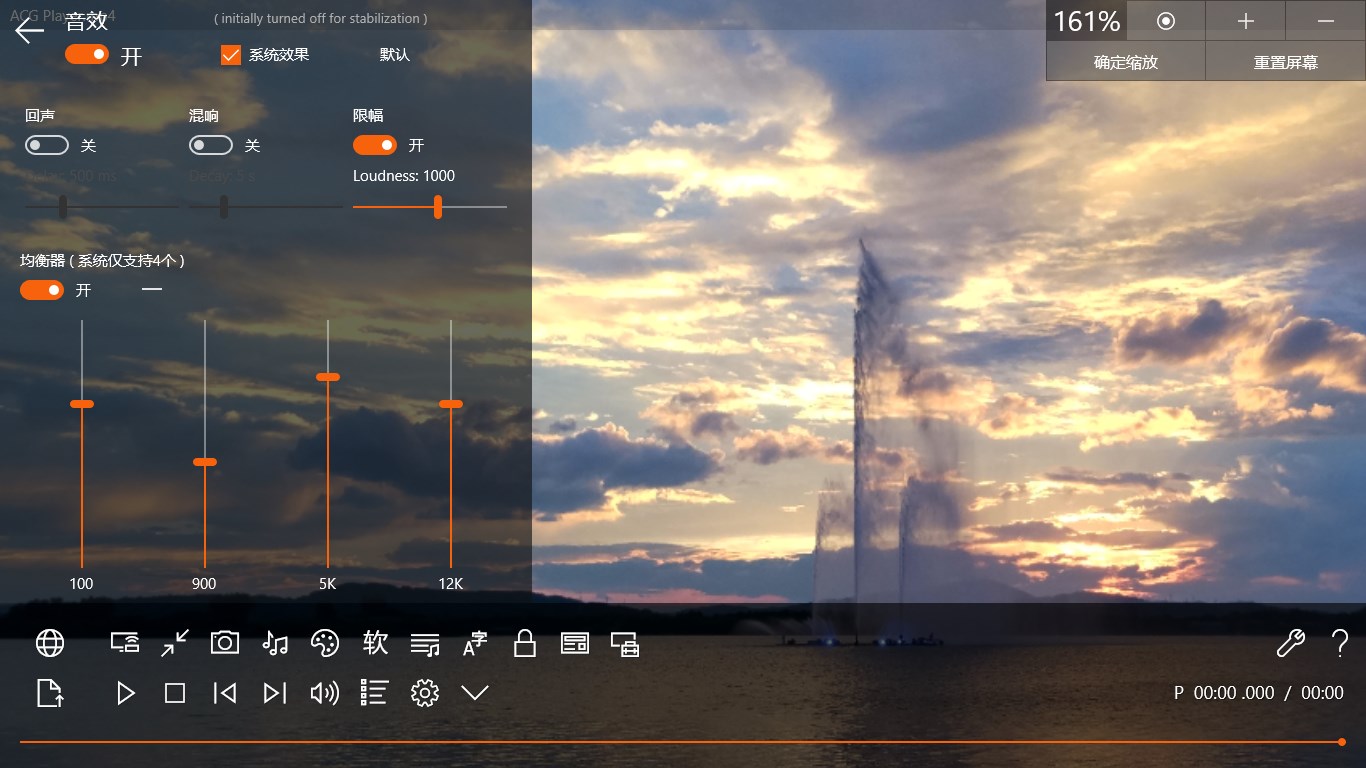
Task: Click the circular target zoom button
Action: (x=1166, y=21)
